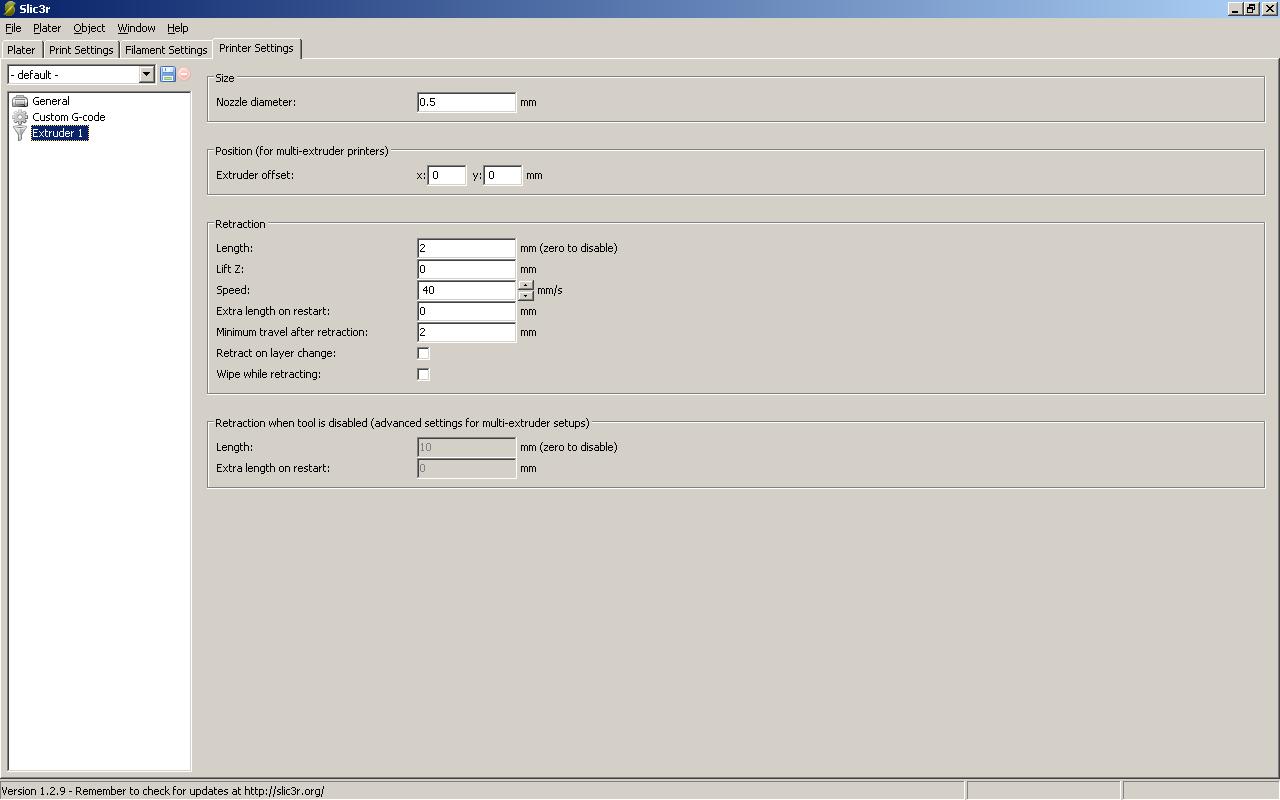Click the 'Retract on layer change:' label

(x=276, y=353)
